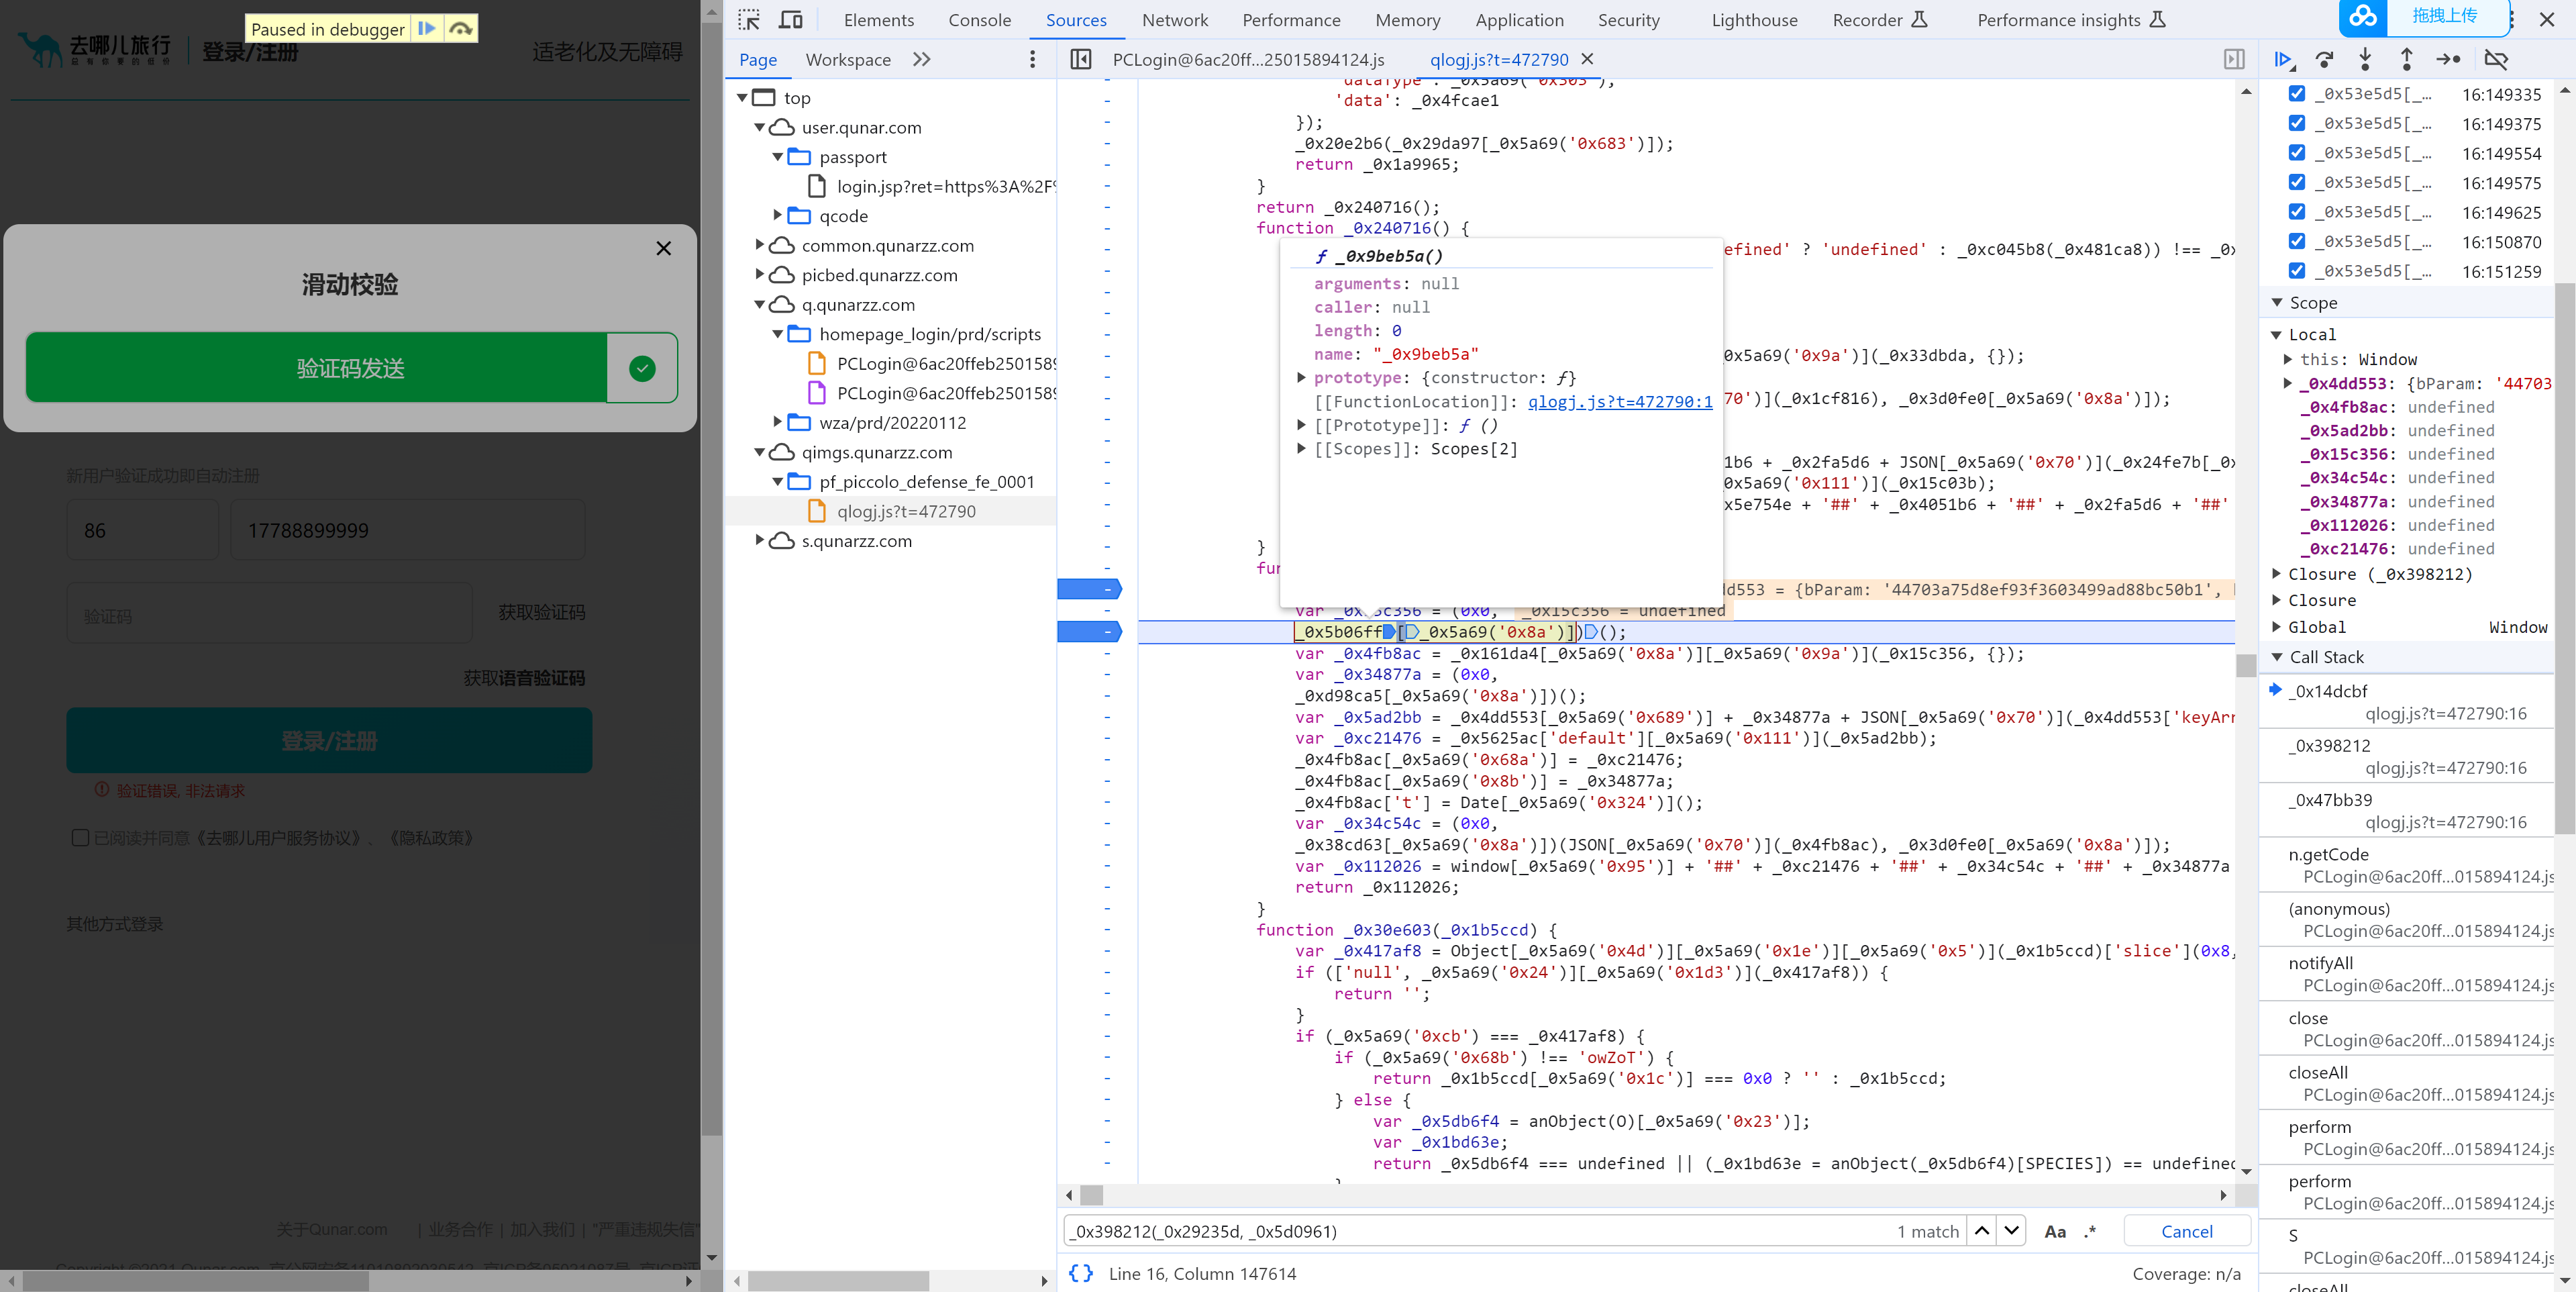This screenshot has width=2576, height=1292.
Task: Close the qlogj.js?t=472790 editor tab
Action: coord(1587,59)
